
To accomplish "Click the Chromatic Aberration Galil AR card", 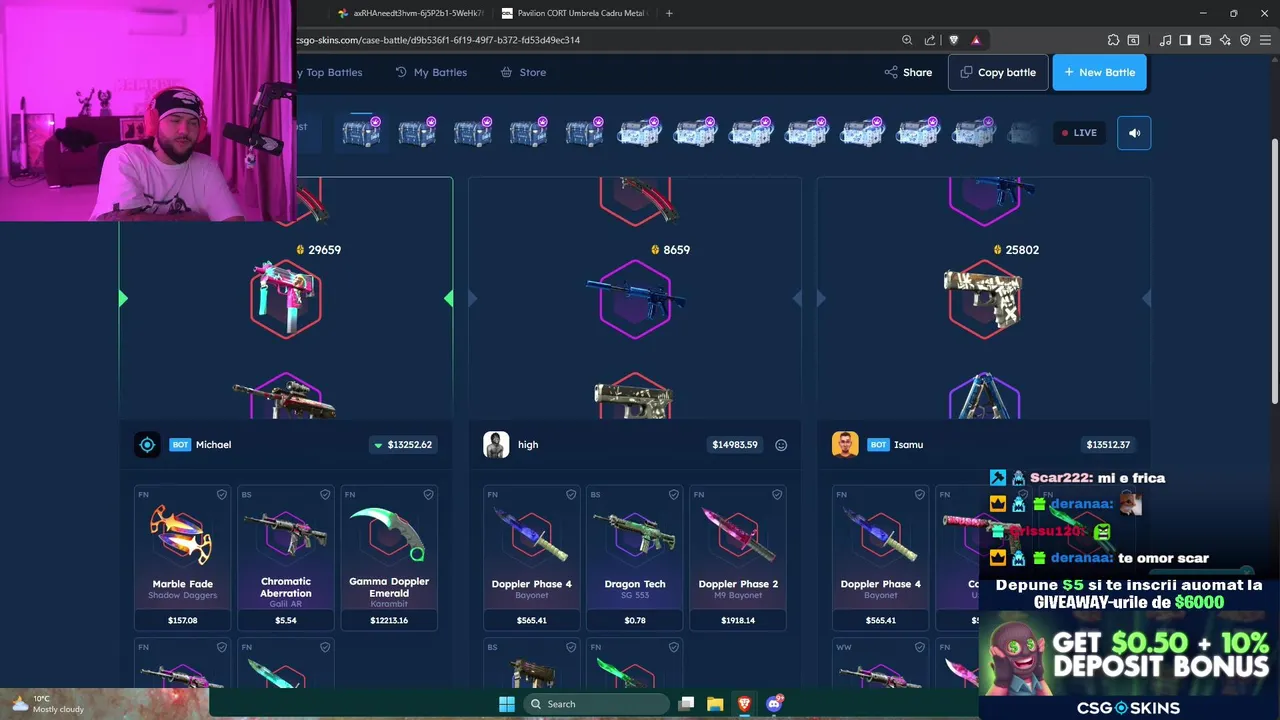I will [x=286, y=558].
